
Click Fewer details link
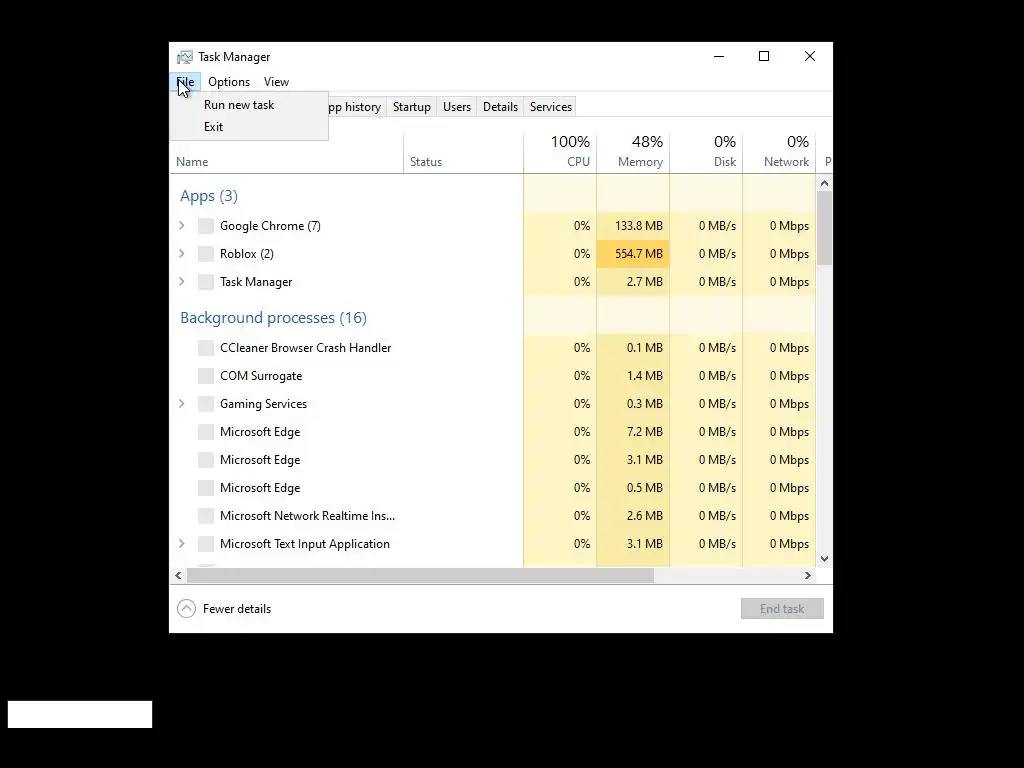tap(236, 609)
